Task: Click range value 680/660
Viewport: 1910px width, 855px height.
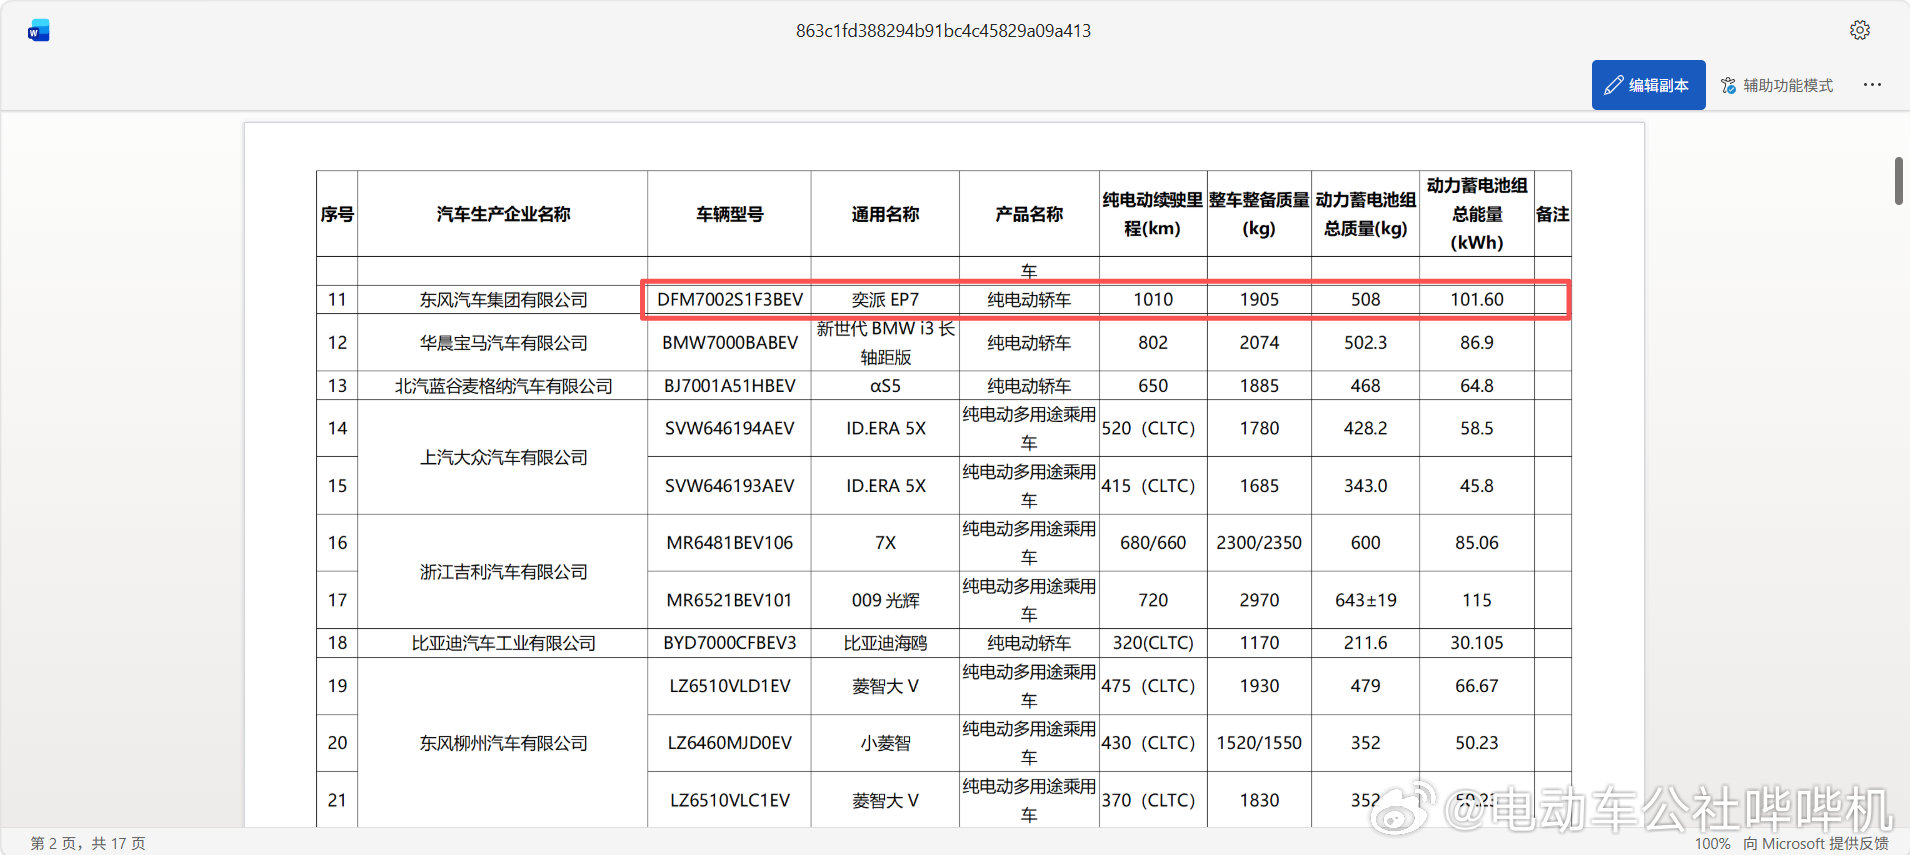Action: 1153,542
